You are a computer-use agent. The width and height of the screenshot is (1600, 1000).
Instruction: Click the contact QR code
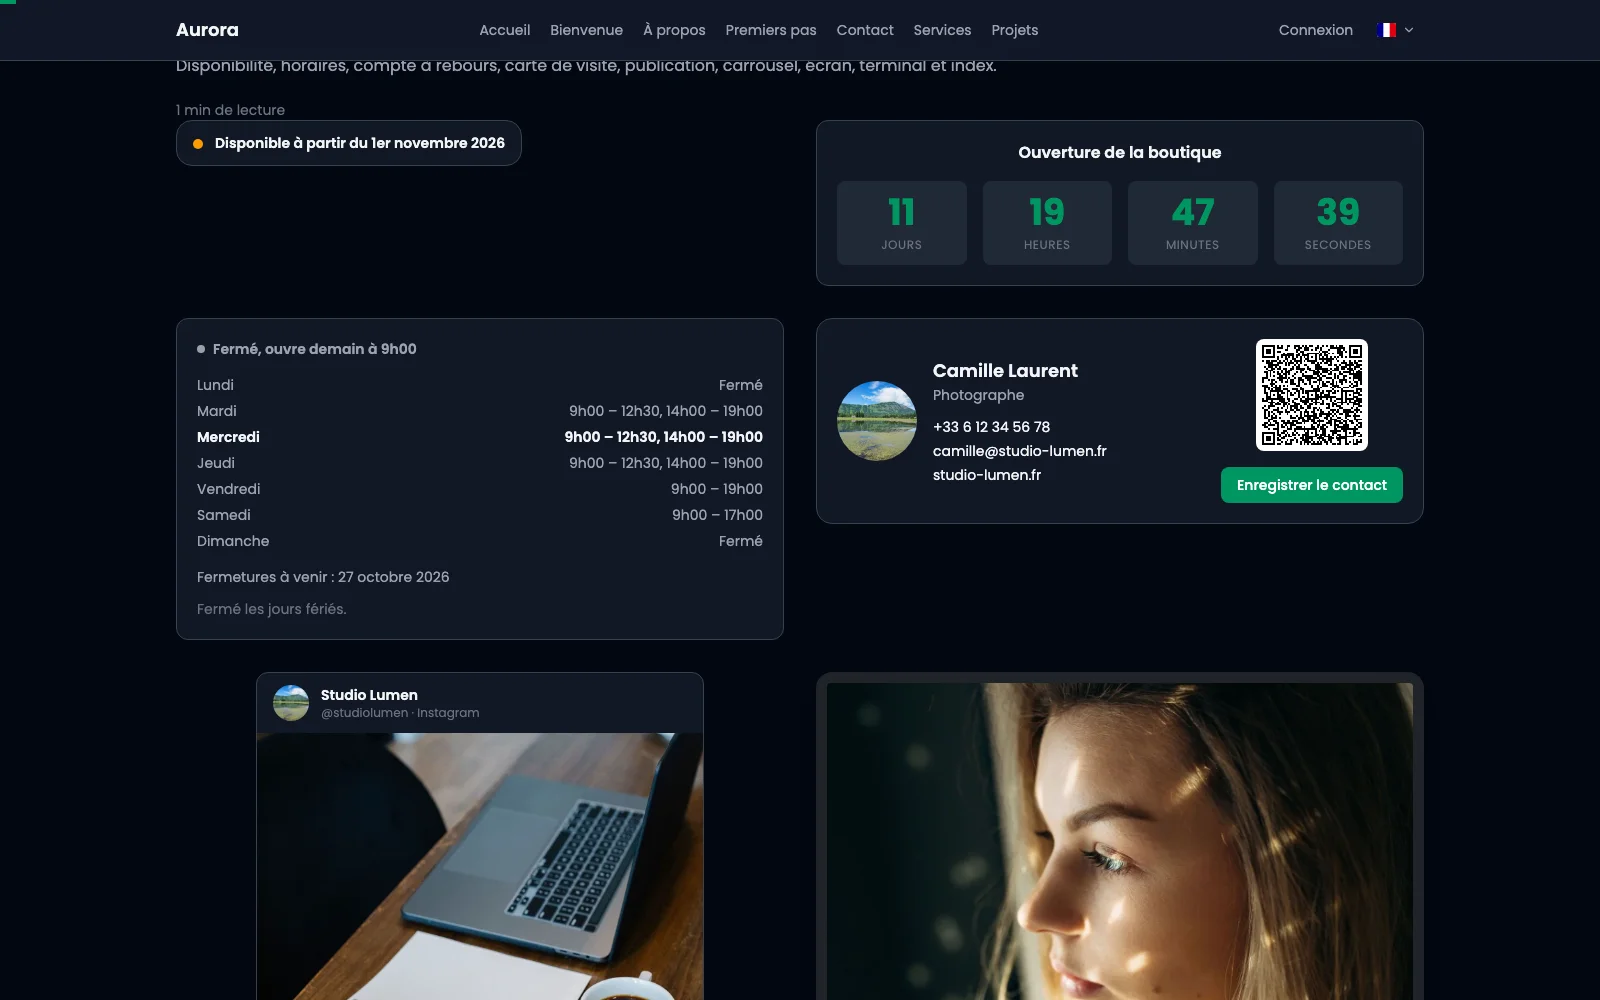point(1312,395)
